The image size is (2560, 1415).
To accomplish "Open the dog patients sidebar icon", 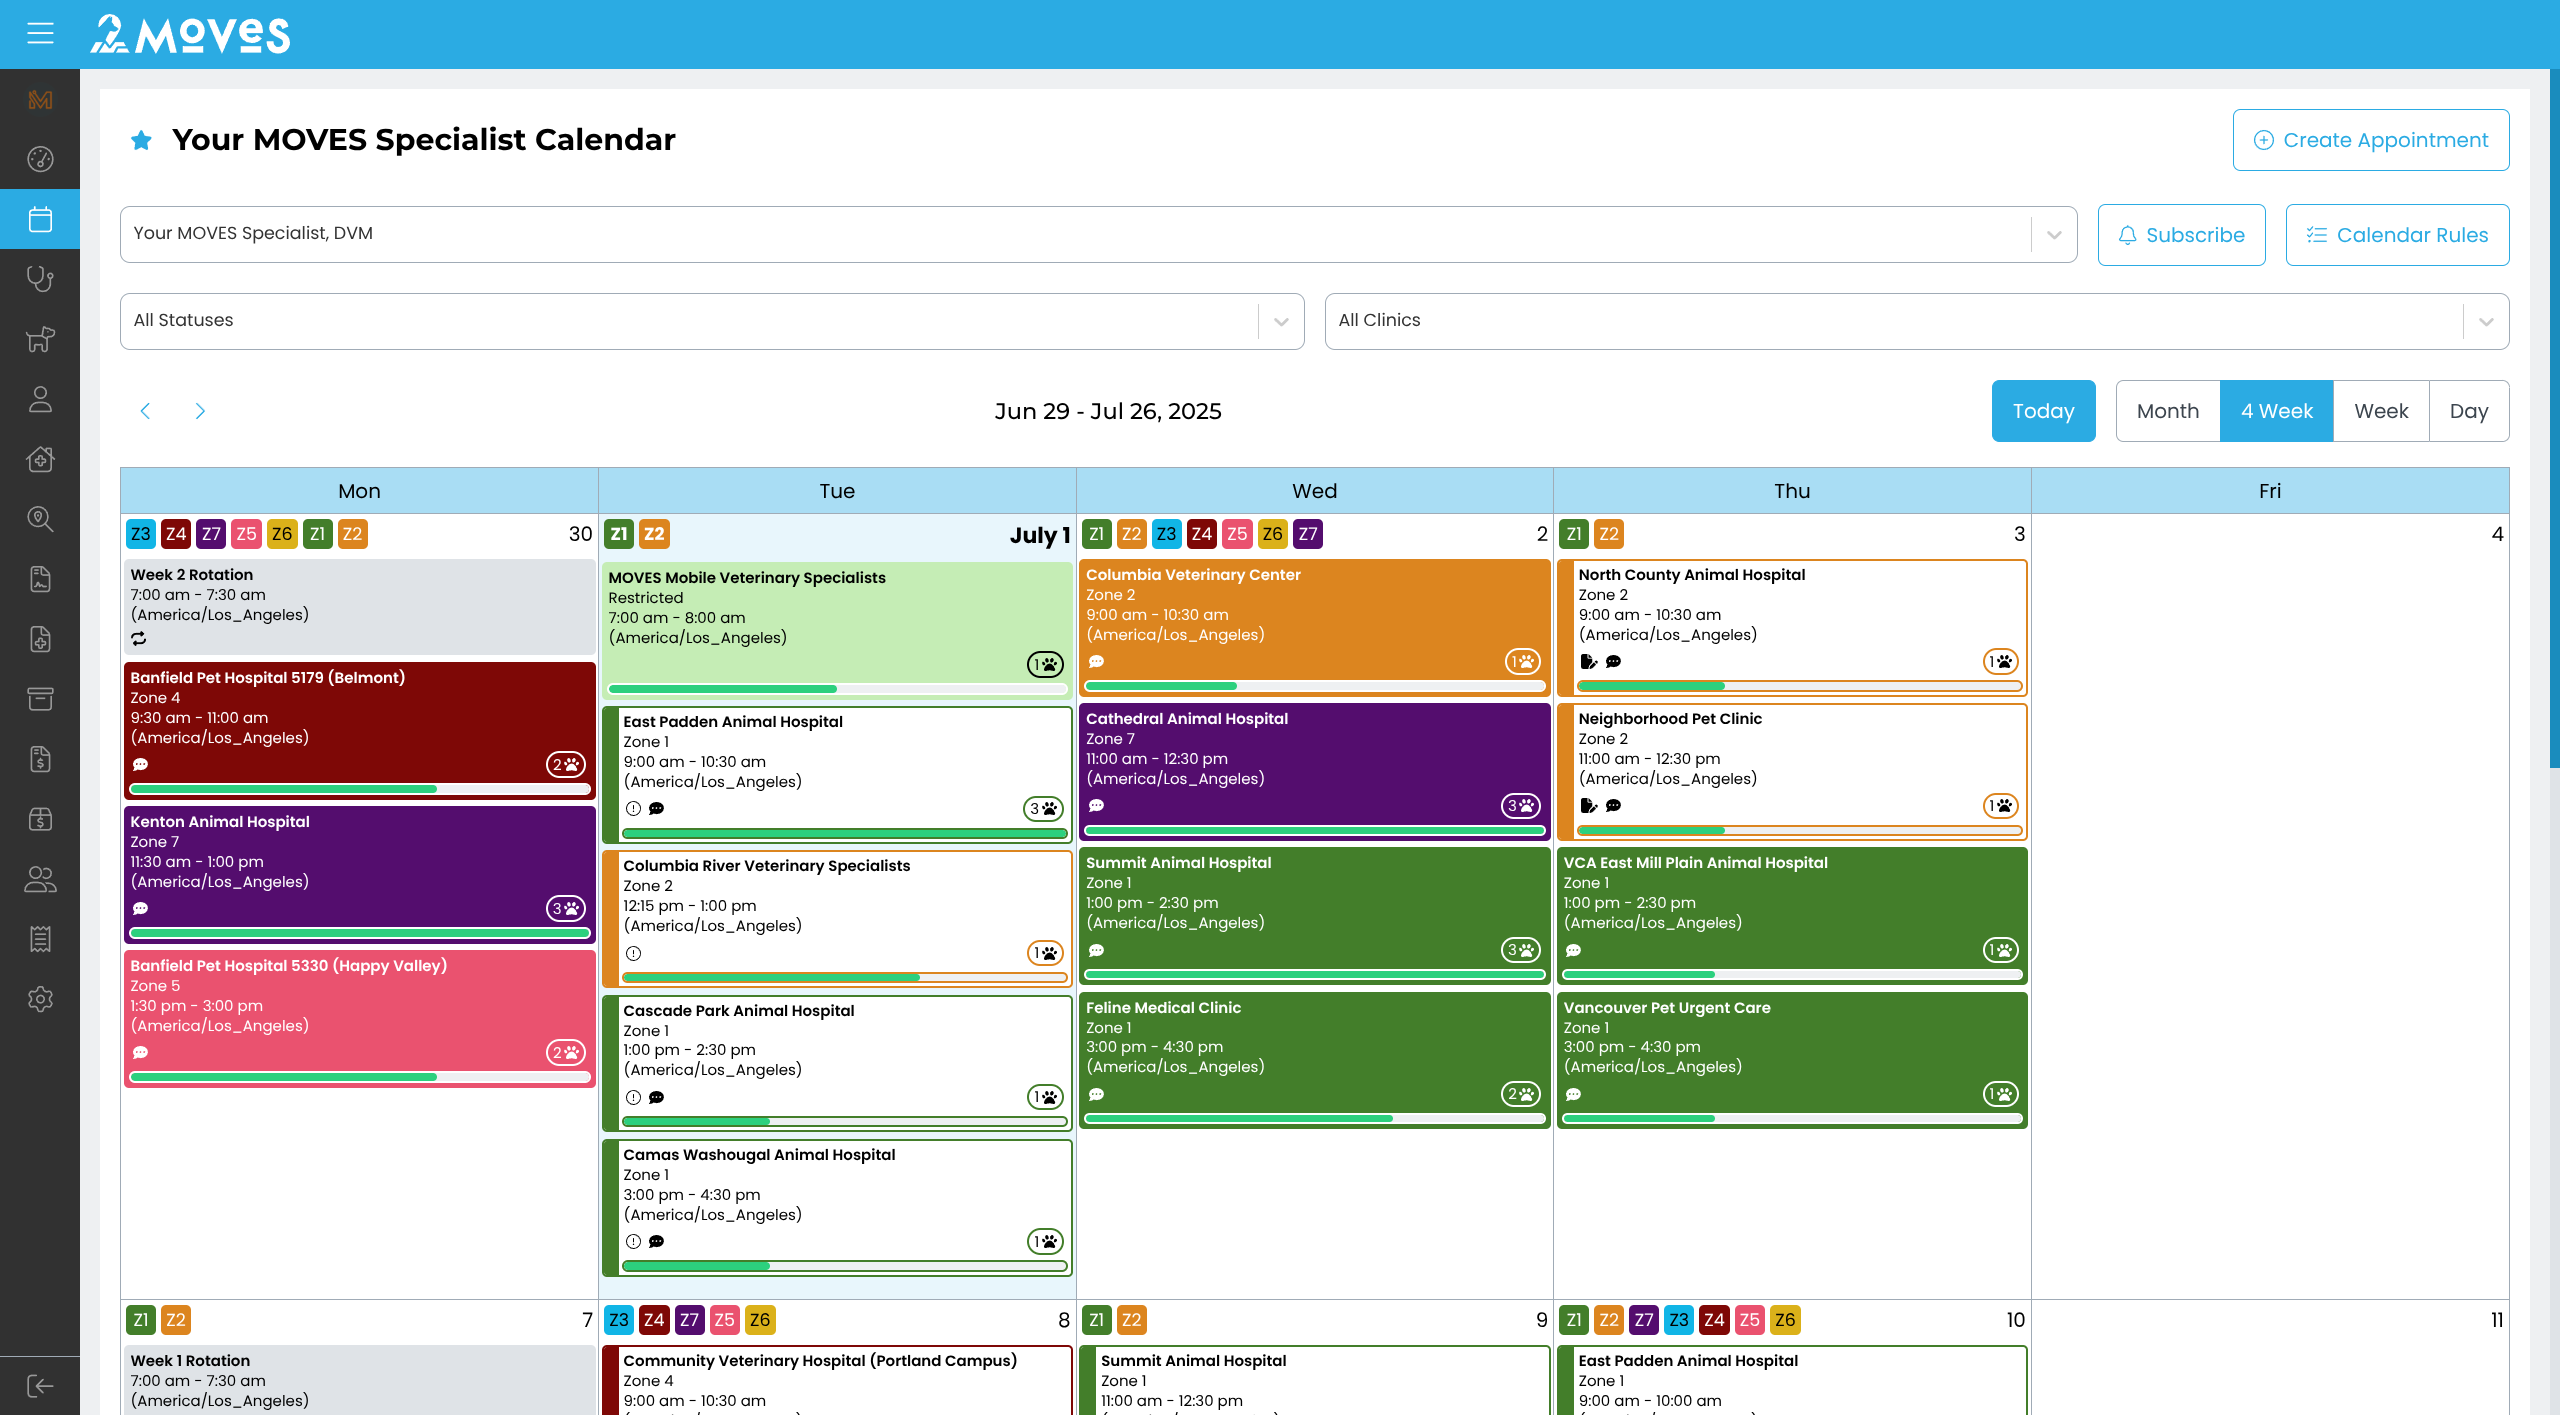I will pyautogui.click(x=40, y=339).
